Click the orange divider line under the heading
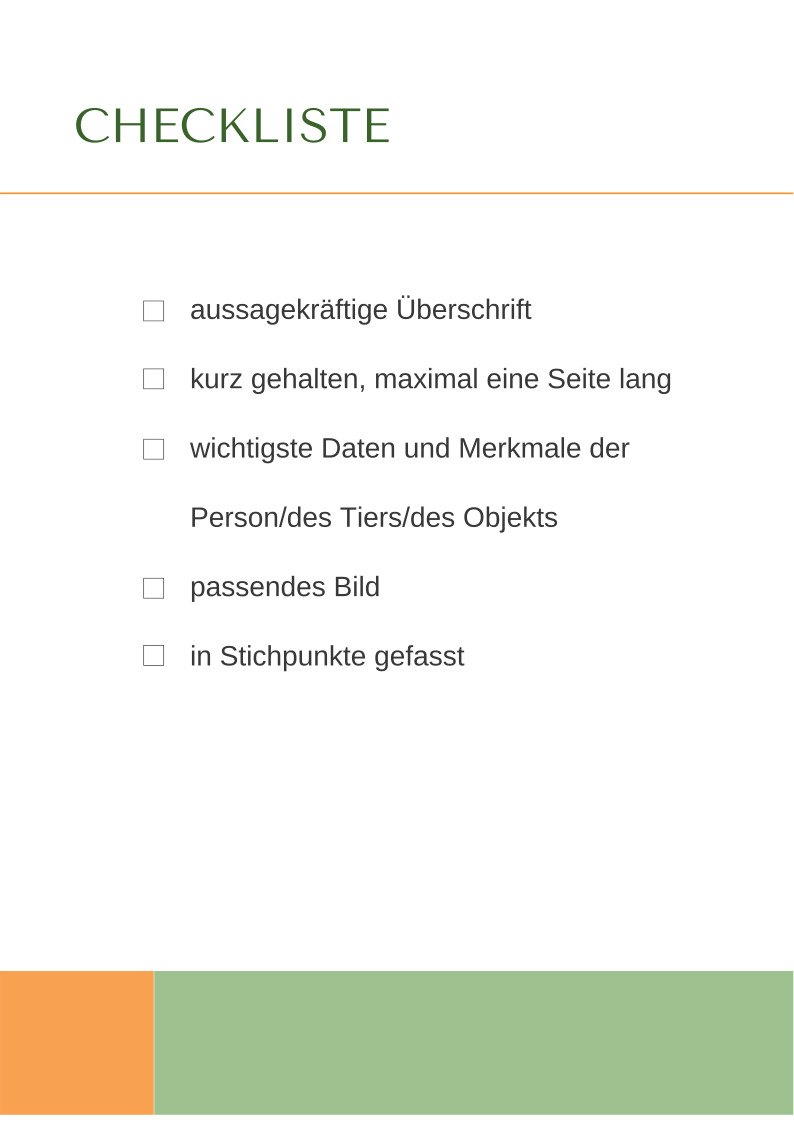This screenshot has height=1123, width=794. point(397,193)
